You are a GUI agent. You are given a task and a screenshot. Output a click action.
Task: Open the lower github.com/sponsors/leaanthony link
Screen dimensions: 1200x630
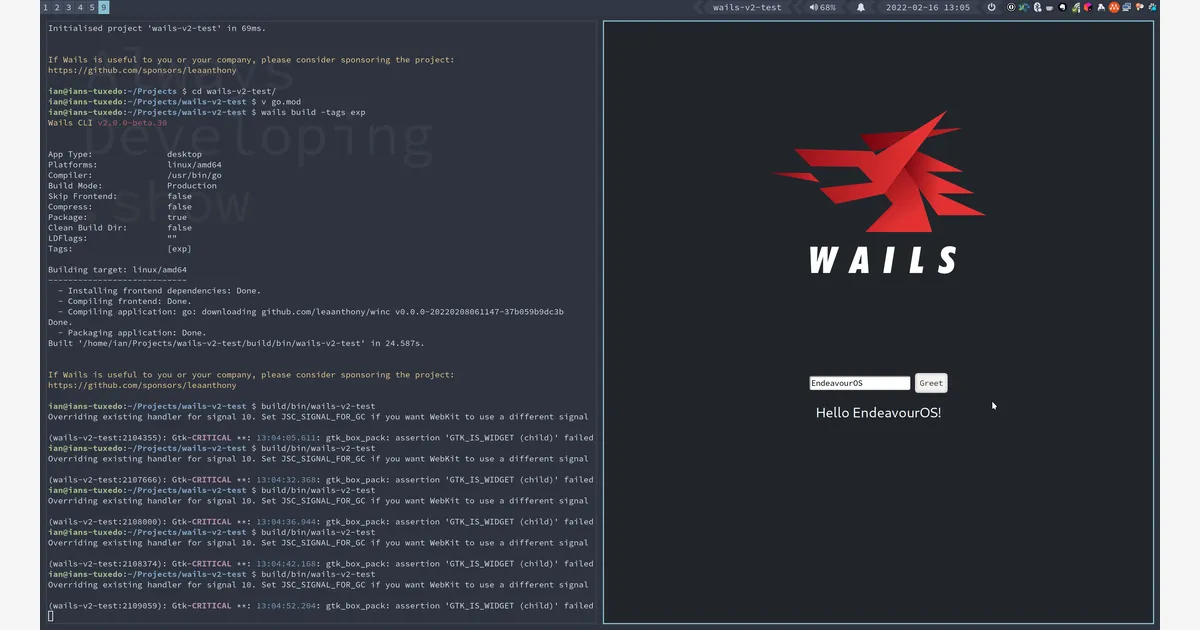[x=142, y=385]
